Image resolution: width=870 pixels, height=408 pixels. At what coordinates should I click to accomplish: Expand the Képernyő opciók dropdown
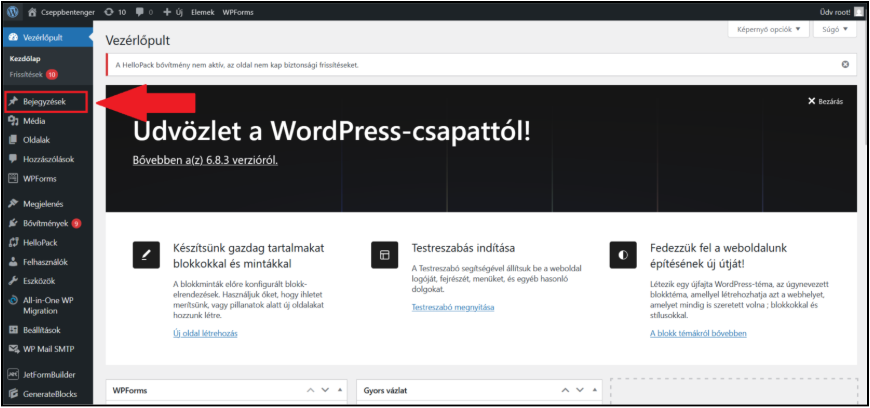(769, 29)
